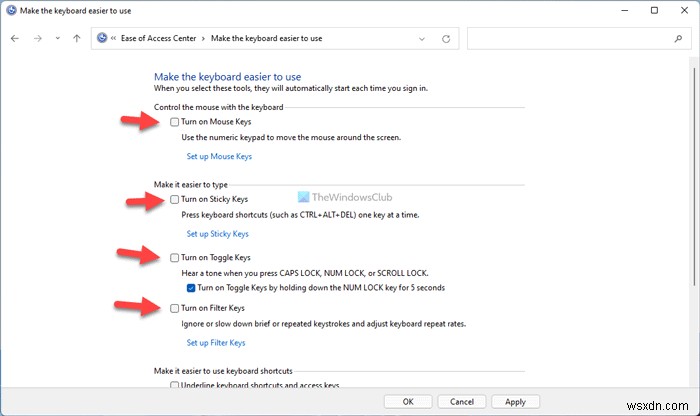Click the breadcrumb double-chevron before Ease of Access

(x=113, y=38)
